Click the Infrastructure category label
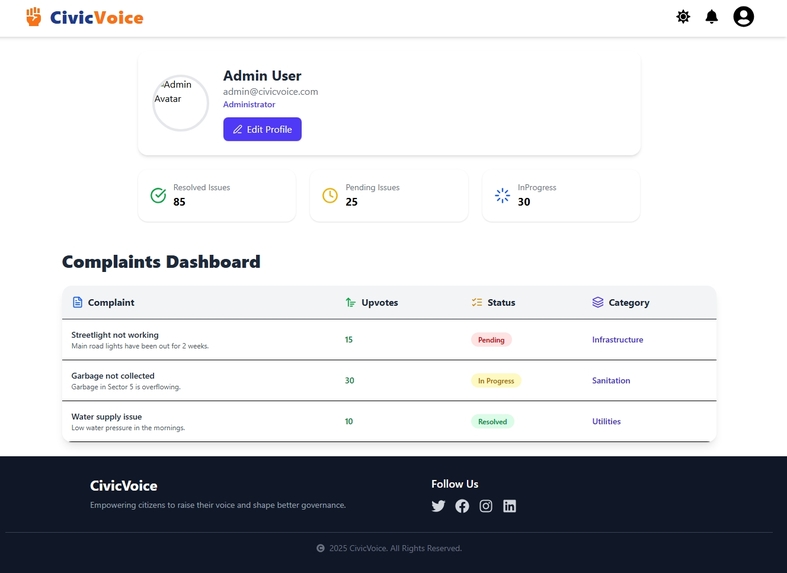Image resolution: width=787 pixels, height=573 pixels. pyautogui.click(x=617, y=340)
